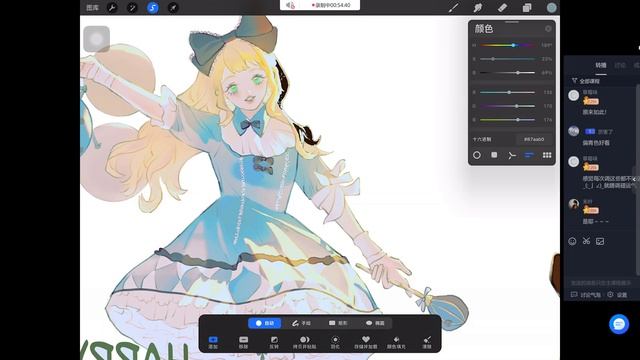Choose 矩形 rectangle selection mode

click(x=338, y=323)
